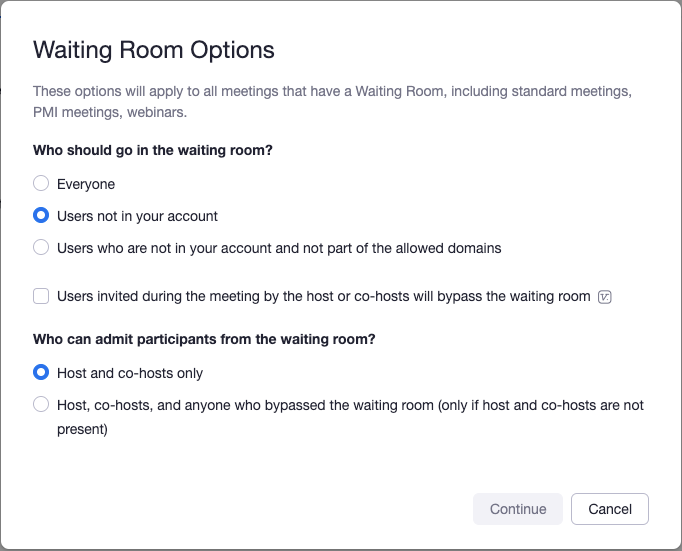The image size is (682, 551).
Task: Select the Everyone radio button
Action: click(41, 183)
